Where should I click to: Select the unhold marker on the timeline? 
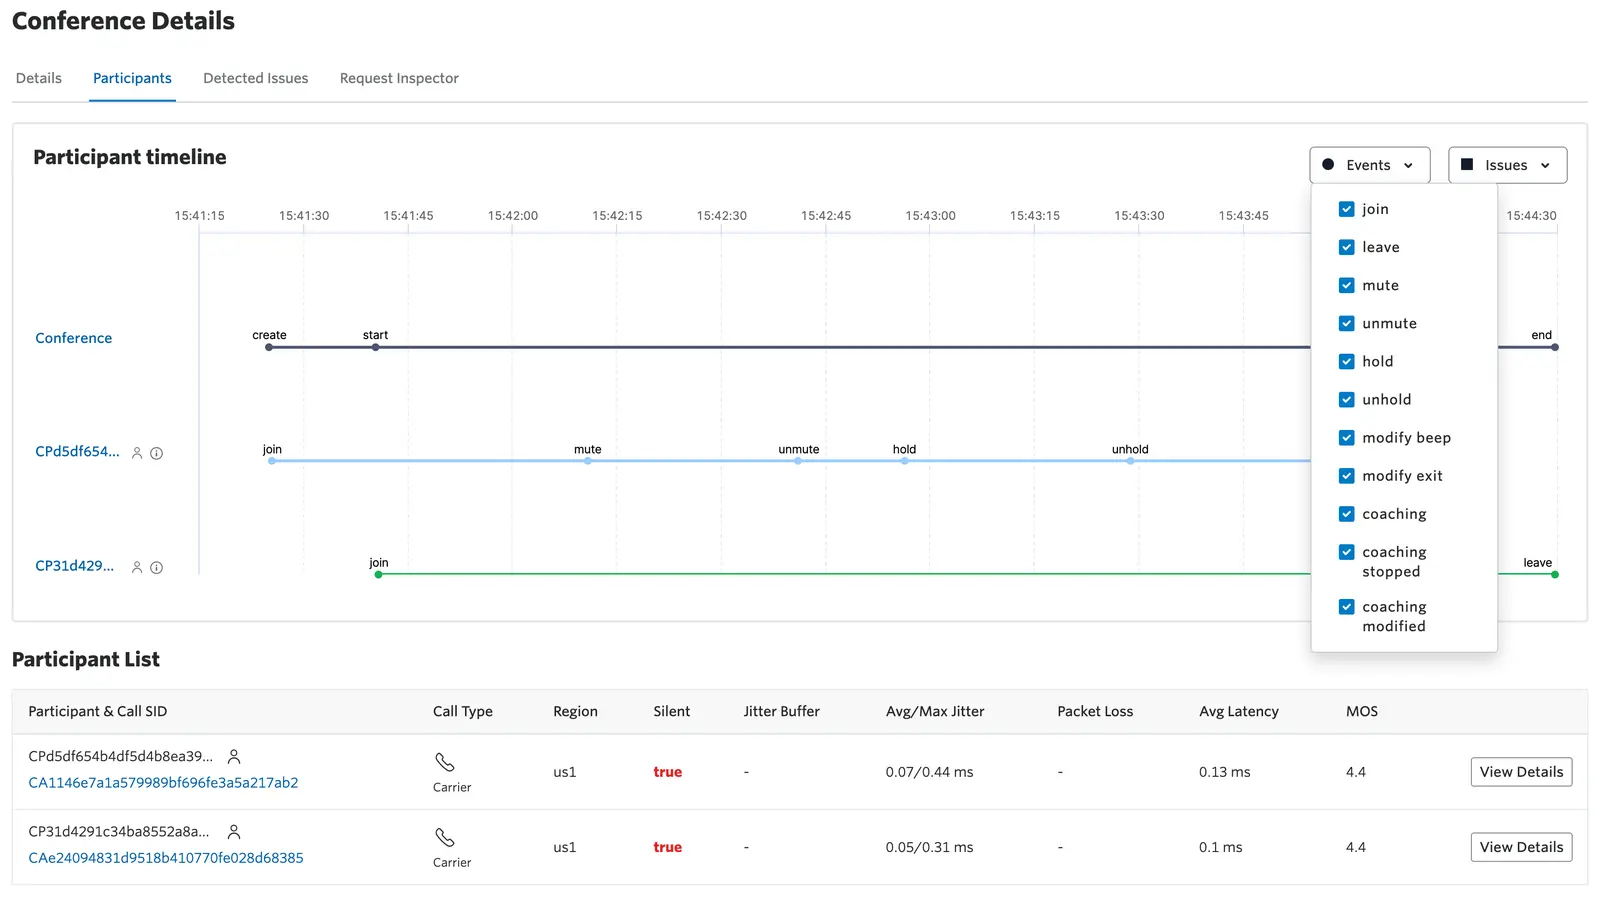(x=1130, y=461)
